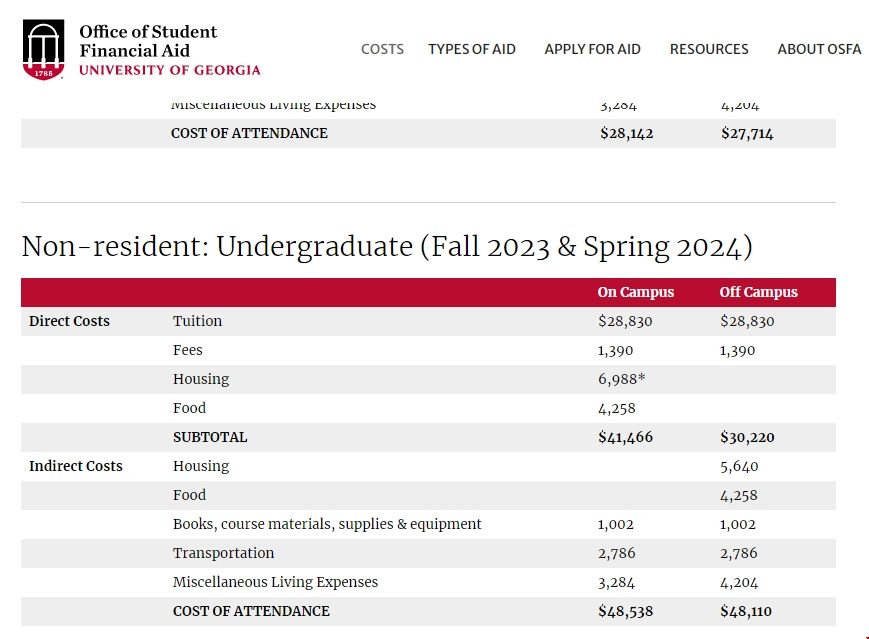Open the Costs menu
869x639 pixels.
tap(382, 49)
